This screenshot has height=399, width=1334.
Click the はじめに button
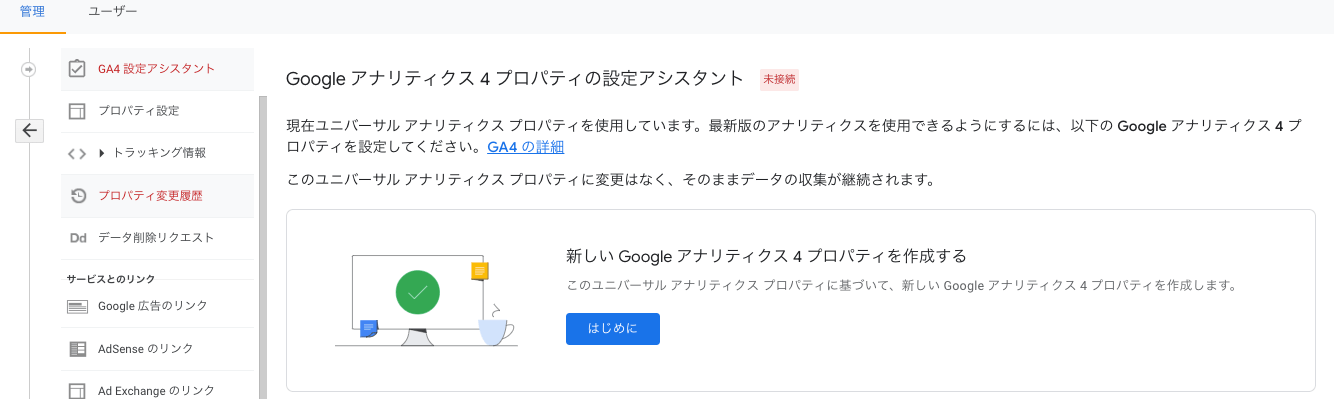point(613,329)
